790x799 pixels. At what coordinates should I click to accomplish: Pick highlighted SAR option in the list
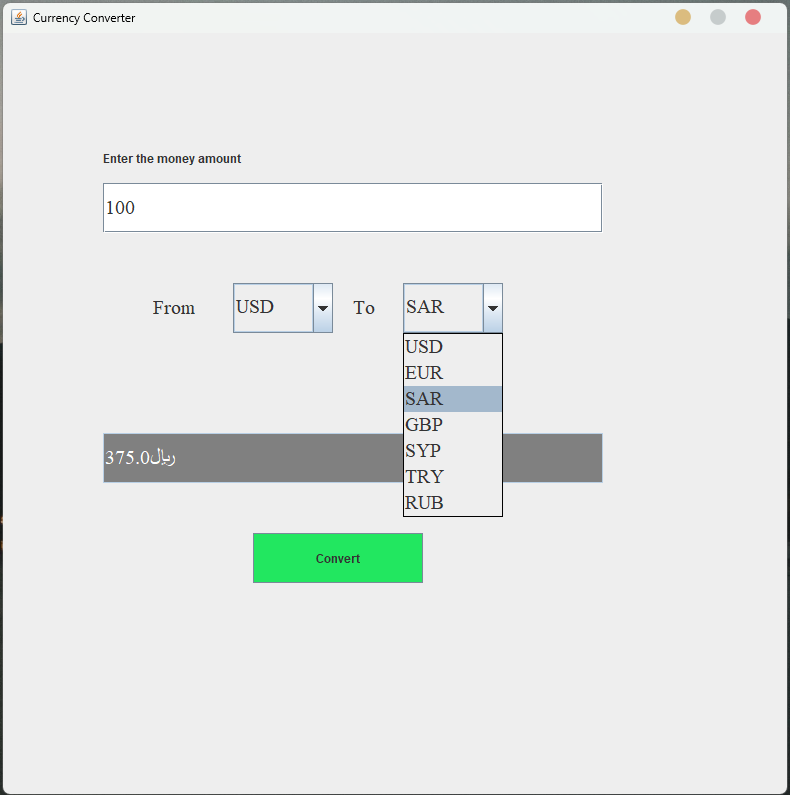pos(452,399)
